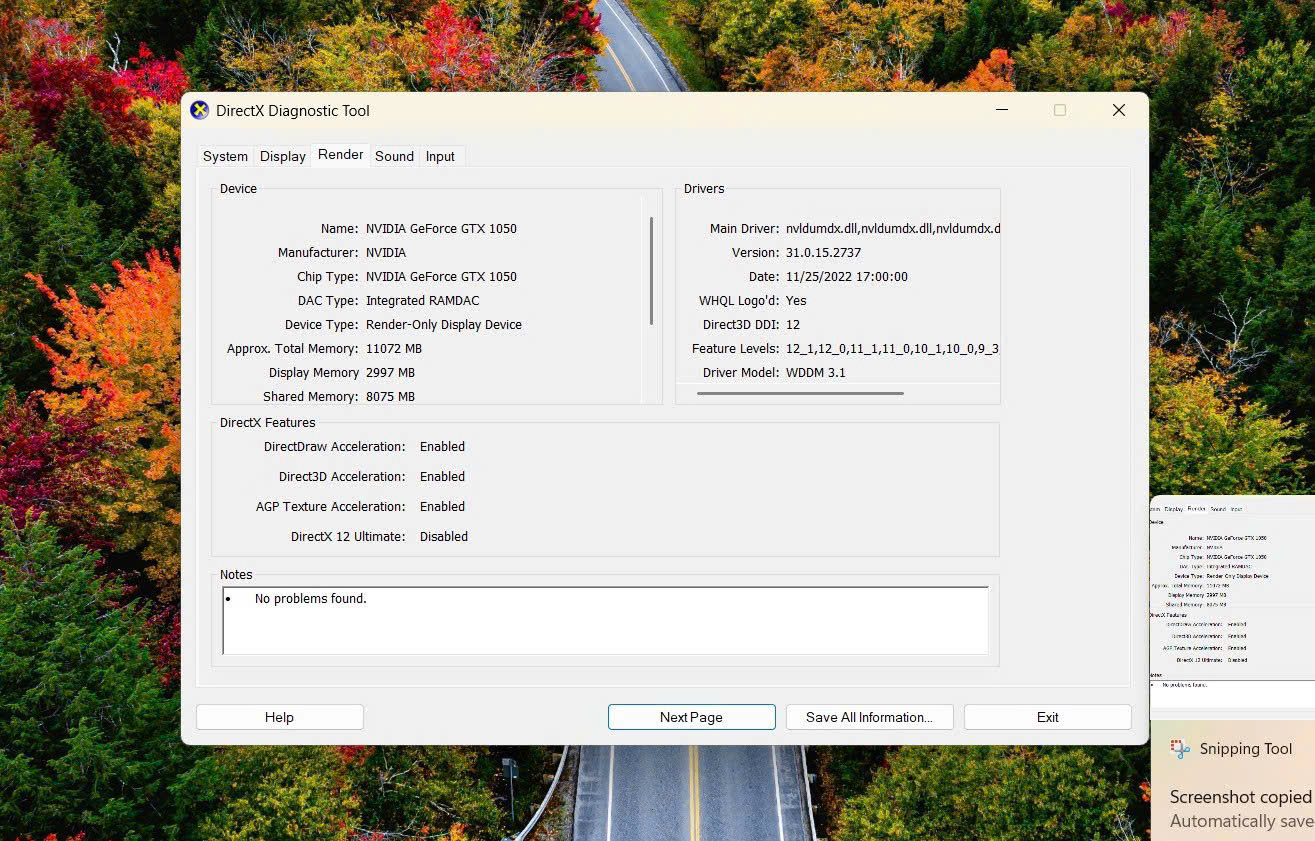Click the Device panel vertical scrollbar
The width and height of the screenshot is (1315, 841).
point(652,271)
